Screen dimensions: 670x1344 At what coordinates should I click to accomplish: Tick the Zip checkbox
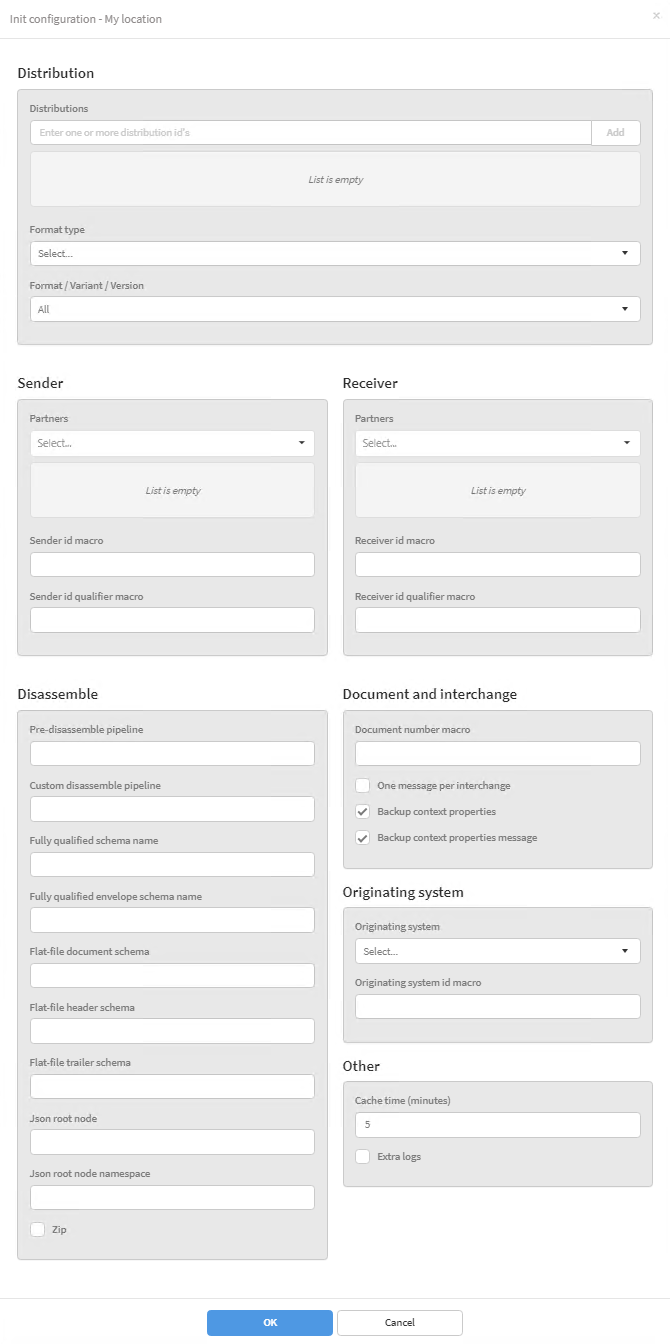point(38,1229)
